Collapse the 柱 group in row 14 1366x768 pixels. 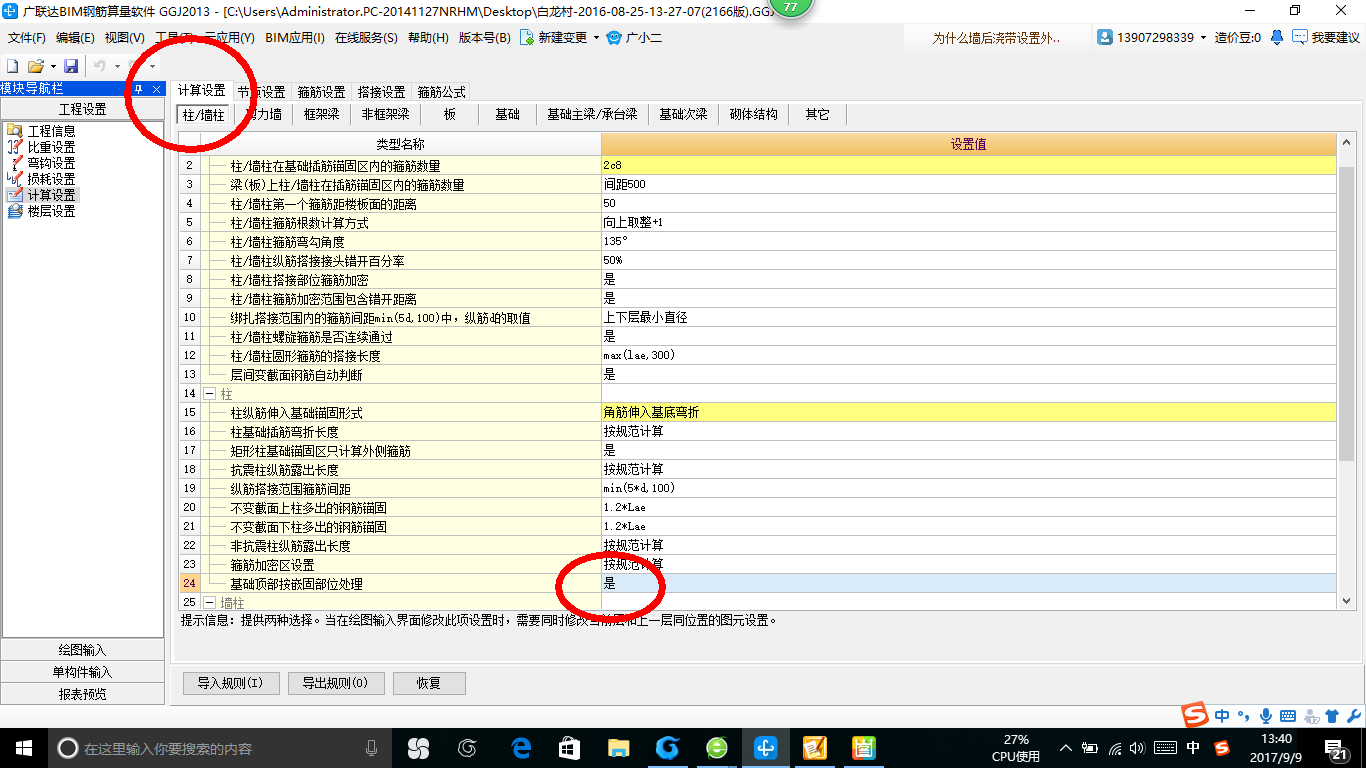click(209, 394)
